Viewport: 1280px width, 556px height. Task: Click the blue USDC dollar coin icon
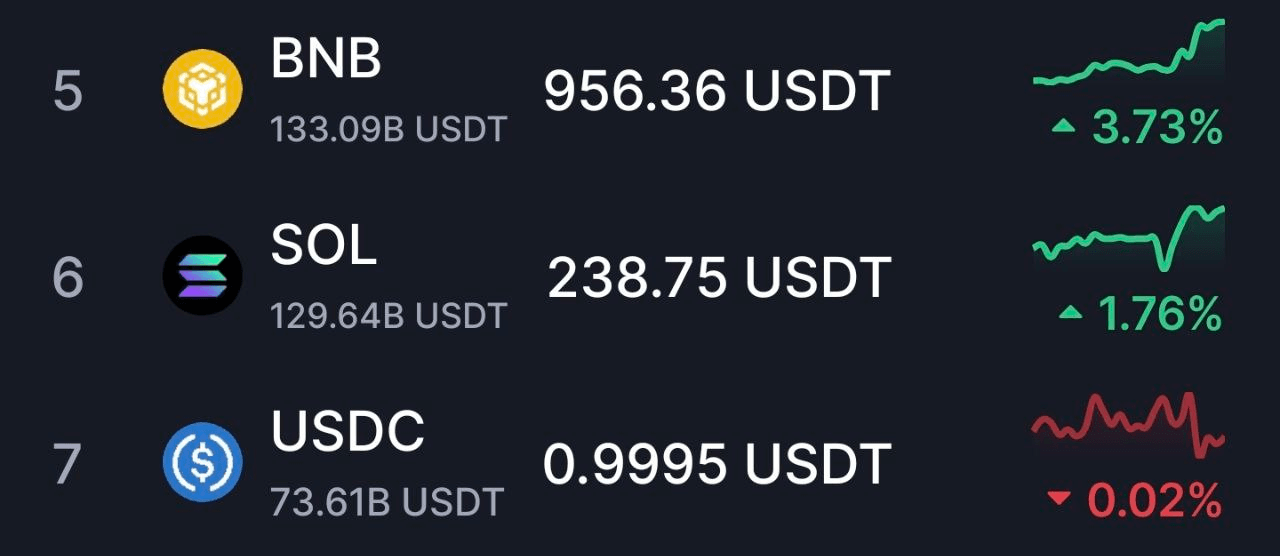(x=202, y=461)
